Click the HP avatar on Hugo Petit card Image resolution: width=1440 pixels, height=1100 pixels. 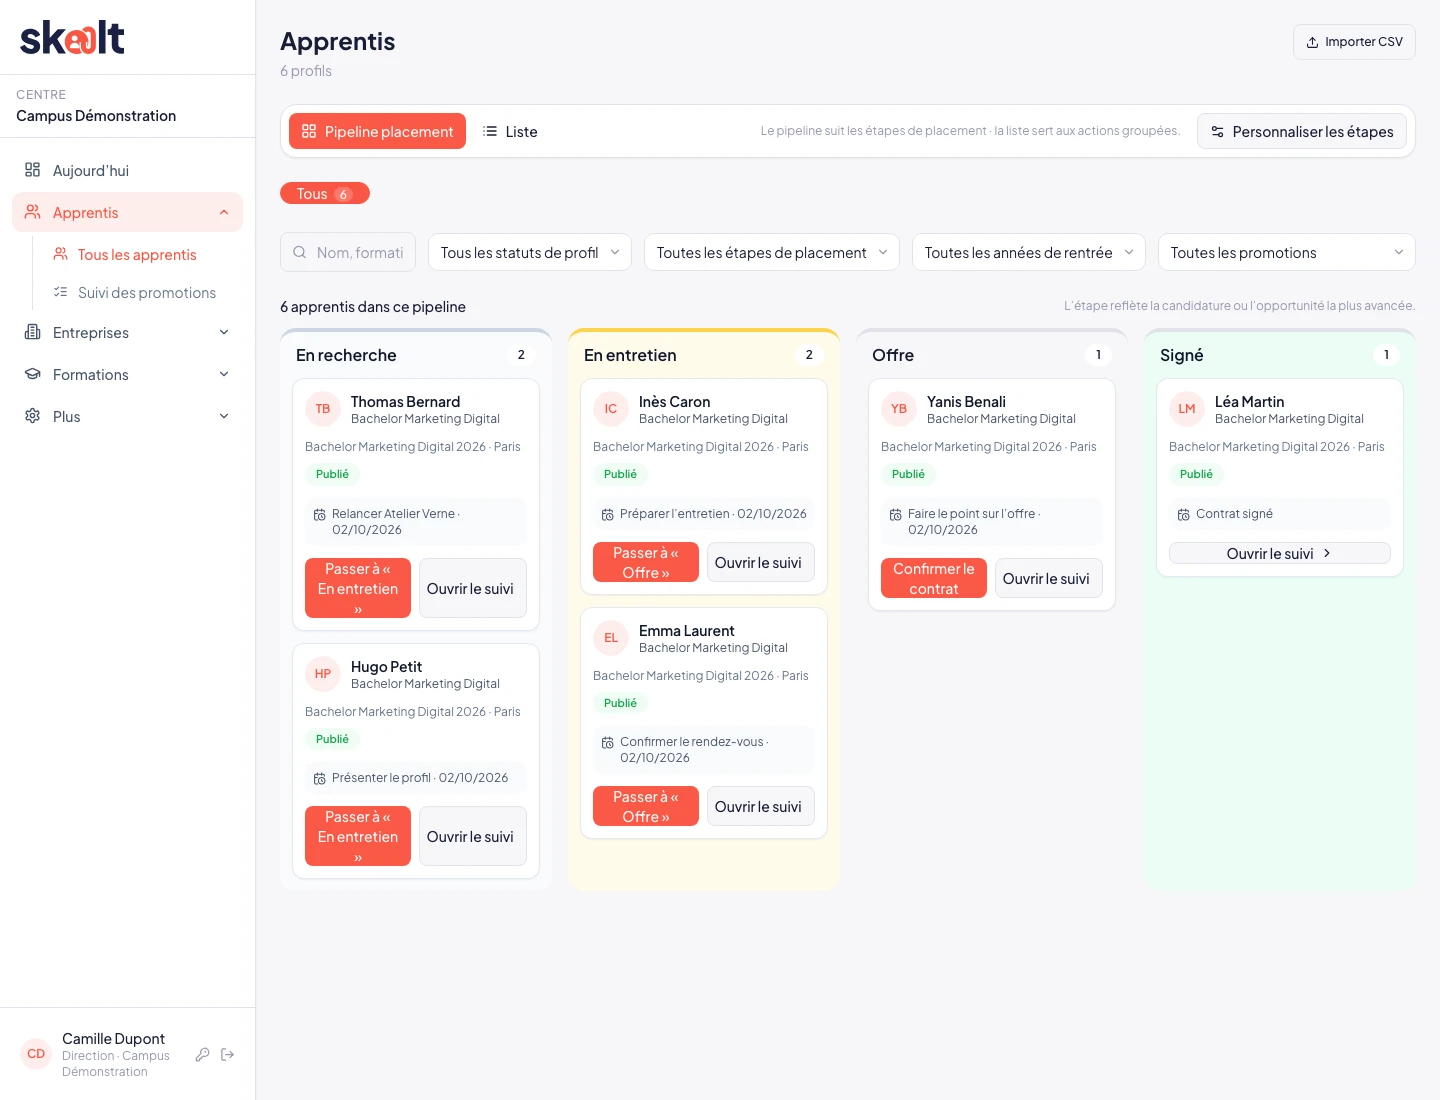323,674
